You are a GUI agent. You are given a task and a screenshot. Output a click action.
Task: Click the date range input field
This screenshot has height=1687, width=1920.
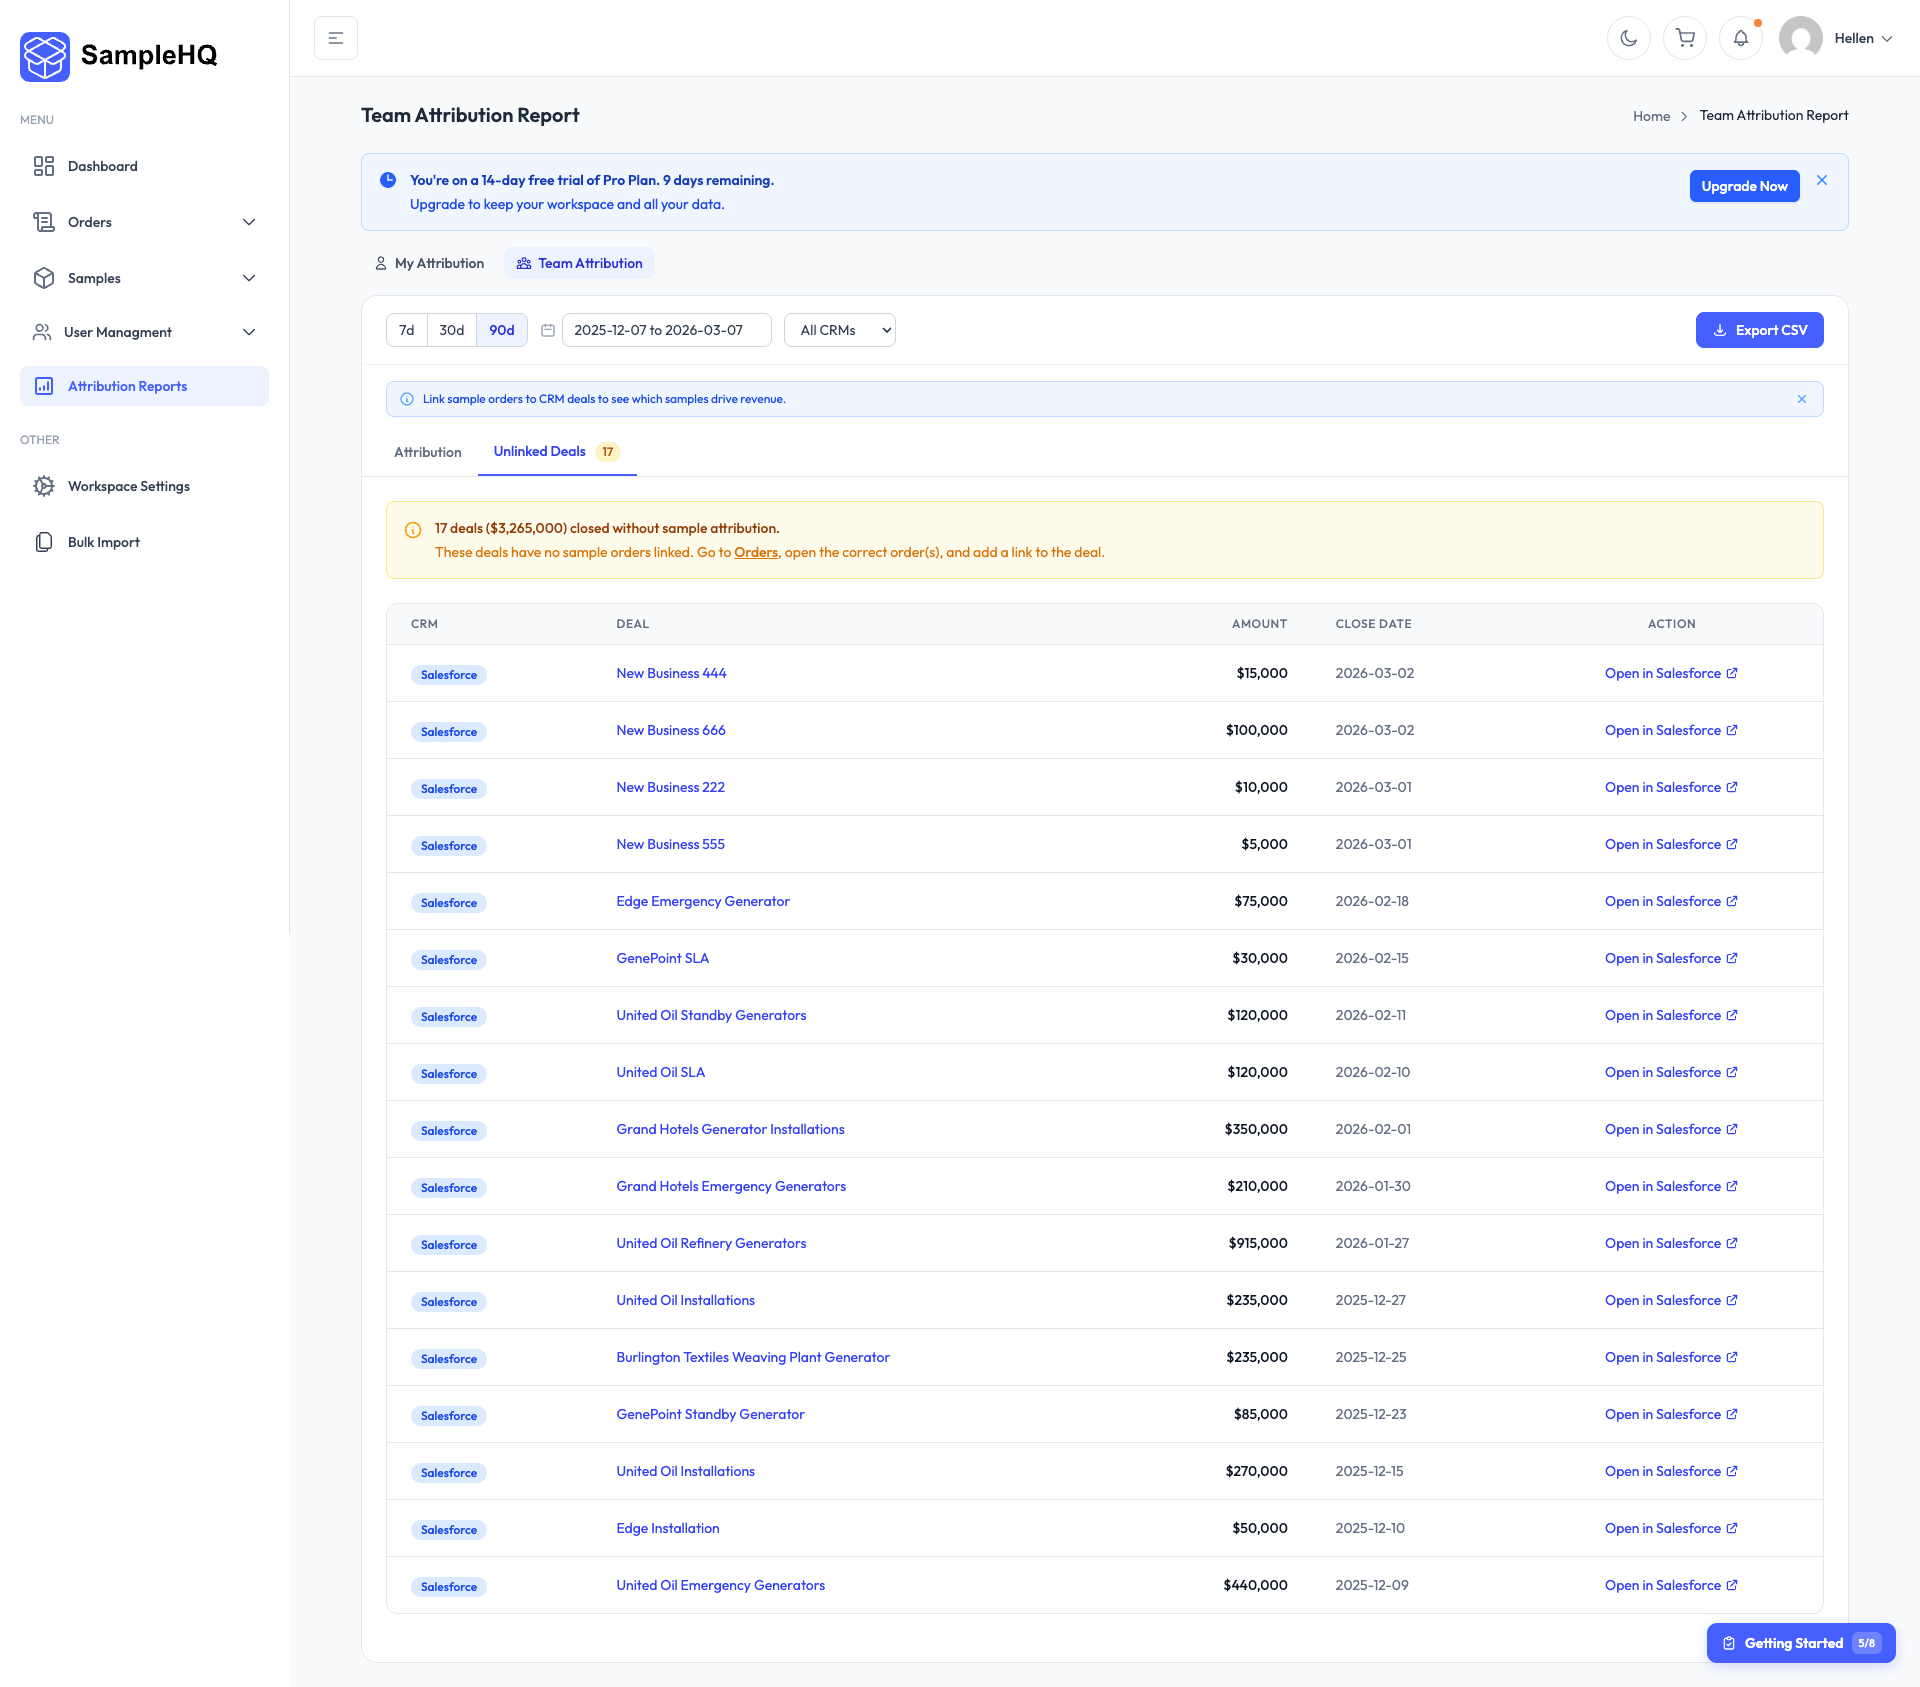coord(666,330)
